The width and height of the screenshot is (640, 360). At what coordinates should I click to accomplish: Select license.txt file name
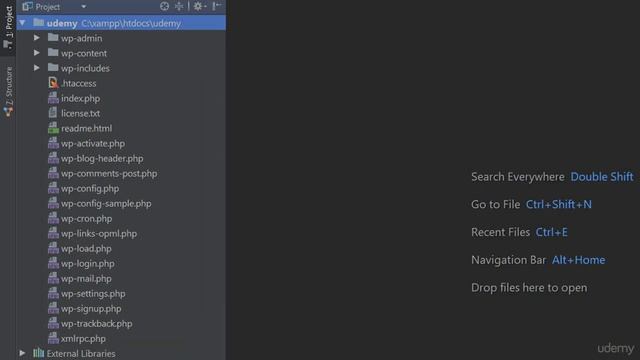pyautogui.click(x=80, y=113)
